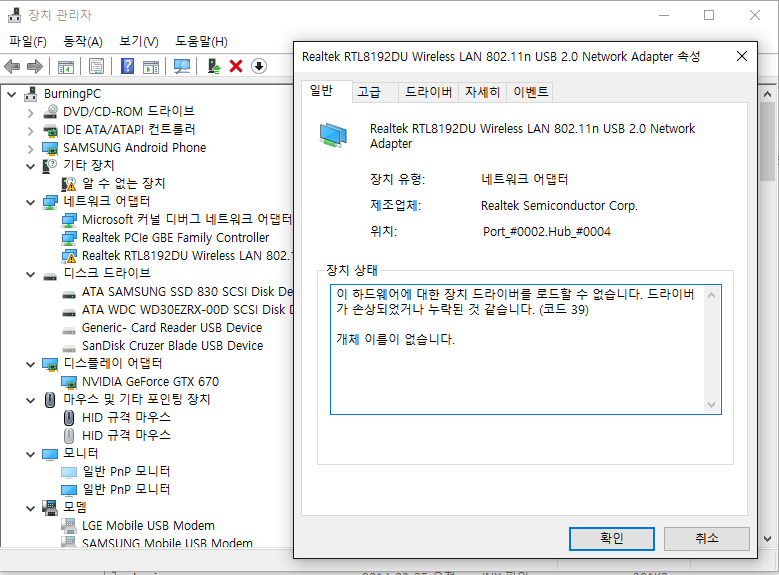The height and width of the screenshot is (575, 779).
Task: Select the second 일반 PnP 모니터 item
Action: (126, 490)
